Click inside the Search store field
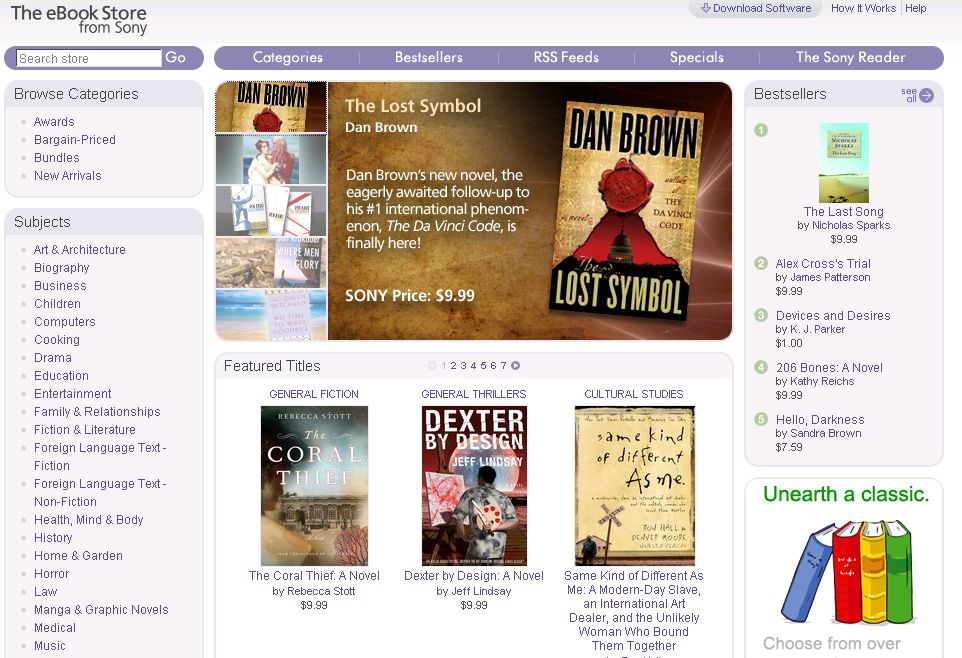 point(89,58)
